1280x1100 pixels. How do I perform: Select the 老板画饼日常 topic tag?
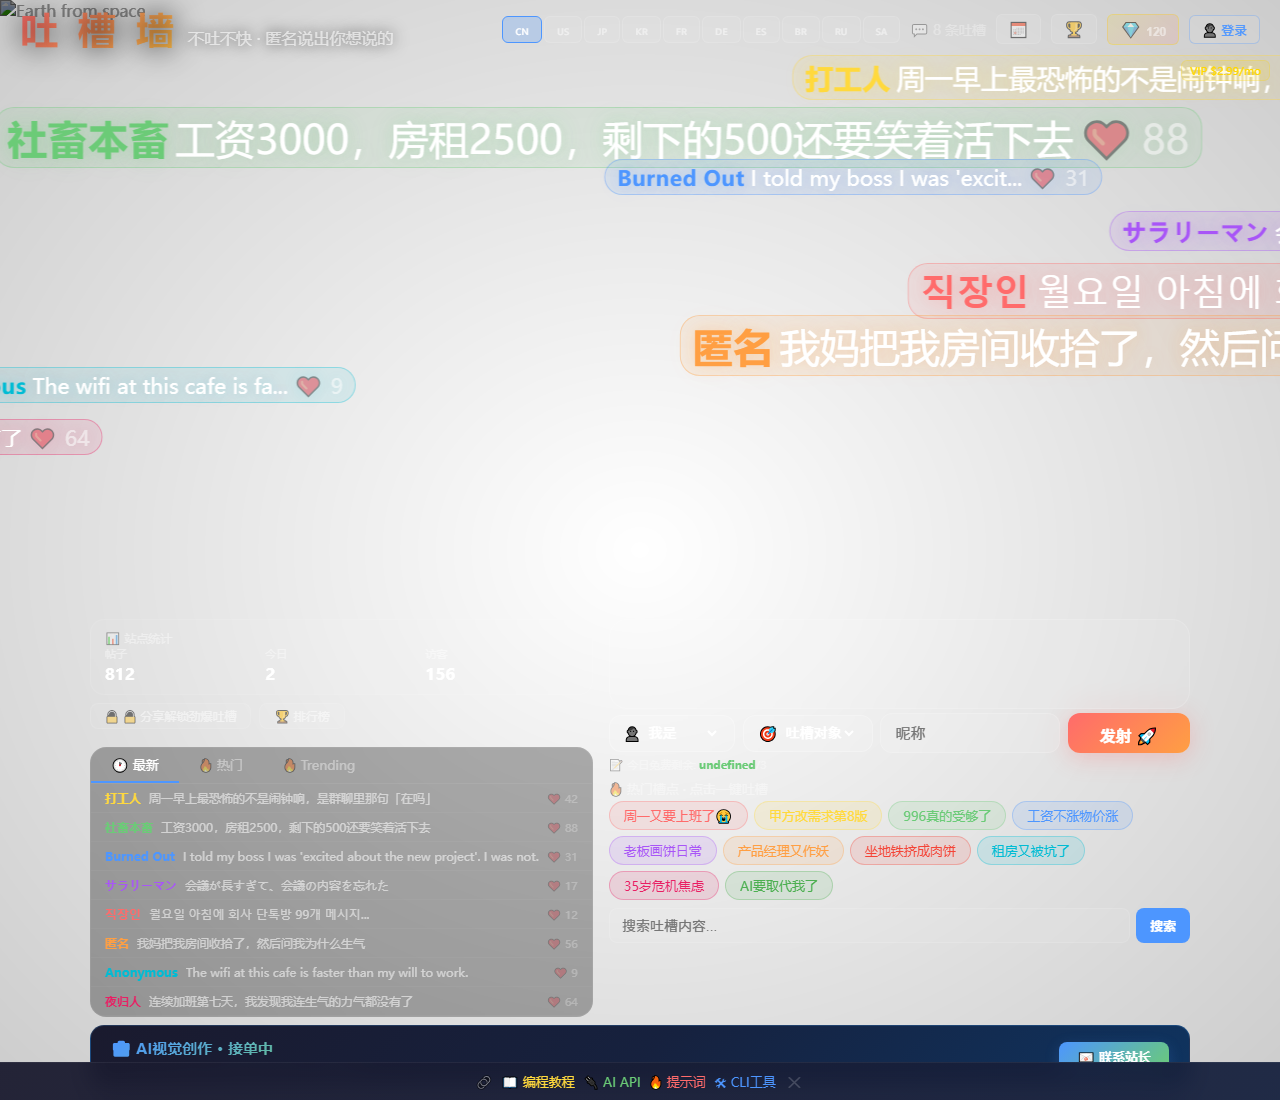[x=663, y=851]
